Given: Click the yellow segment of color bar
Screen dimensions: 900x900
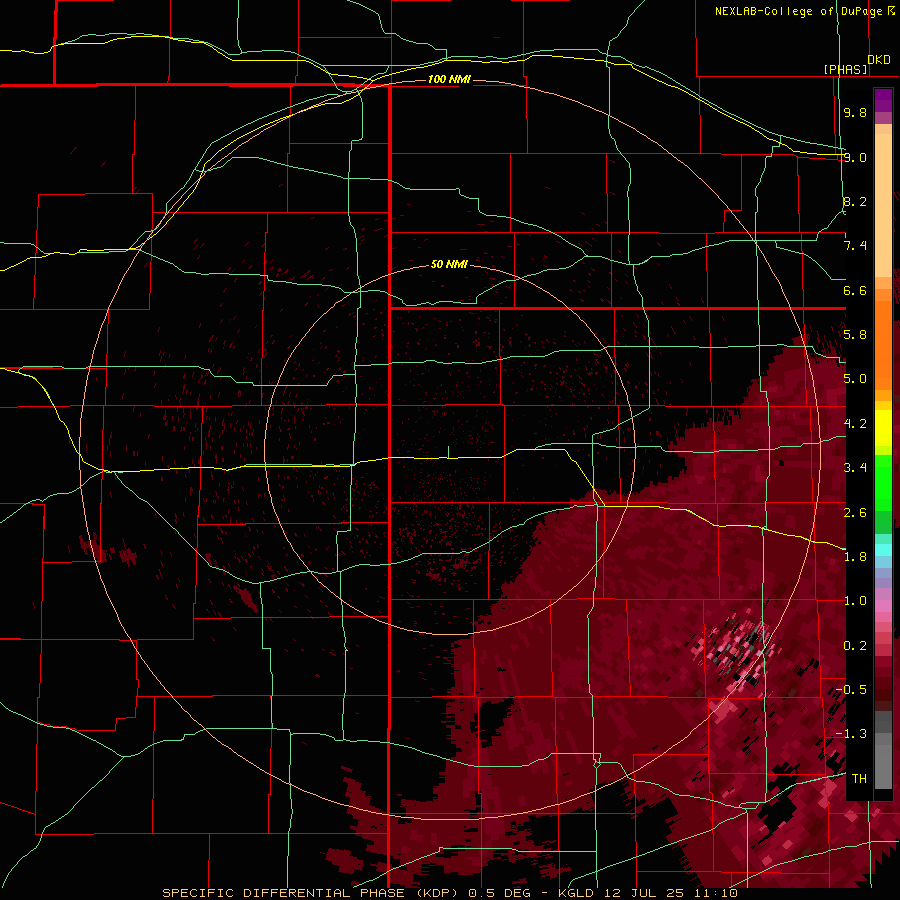Looking at the screenshot, I should [883, 428].
